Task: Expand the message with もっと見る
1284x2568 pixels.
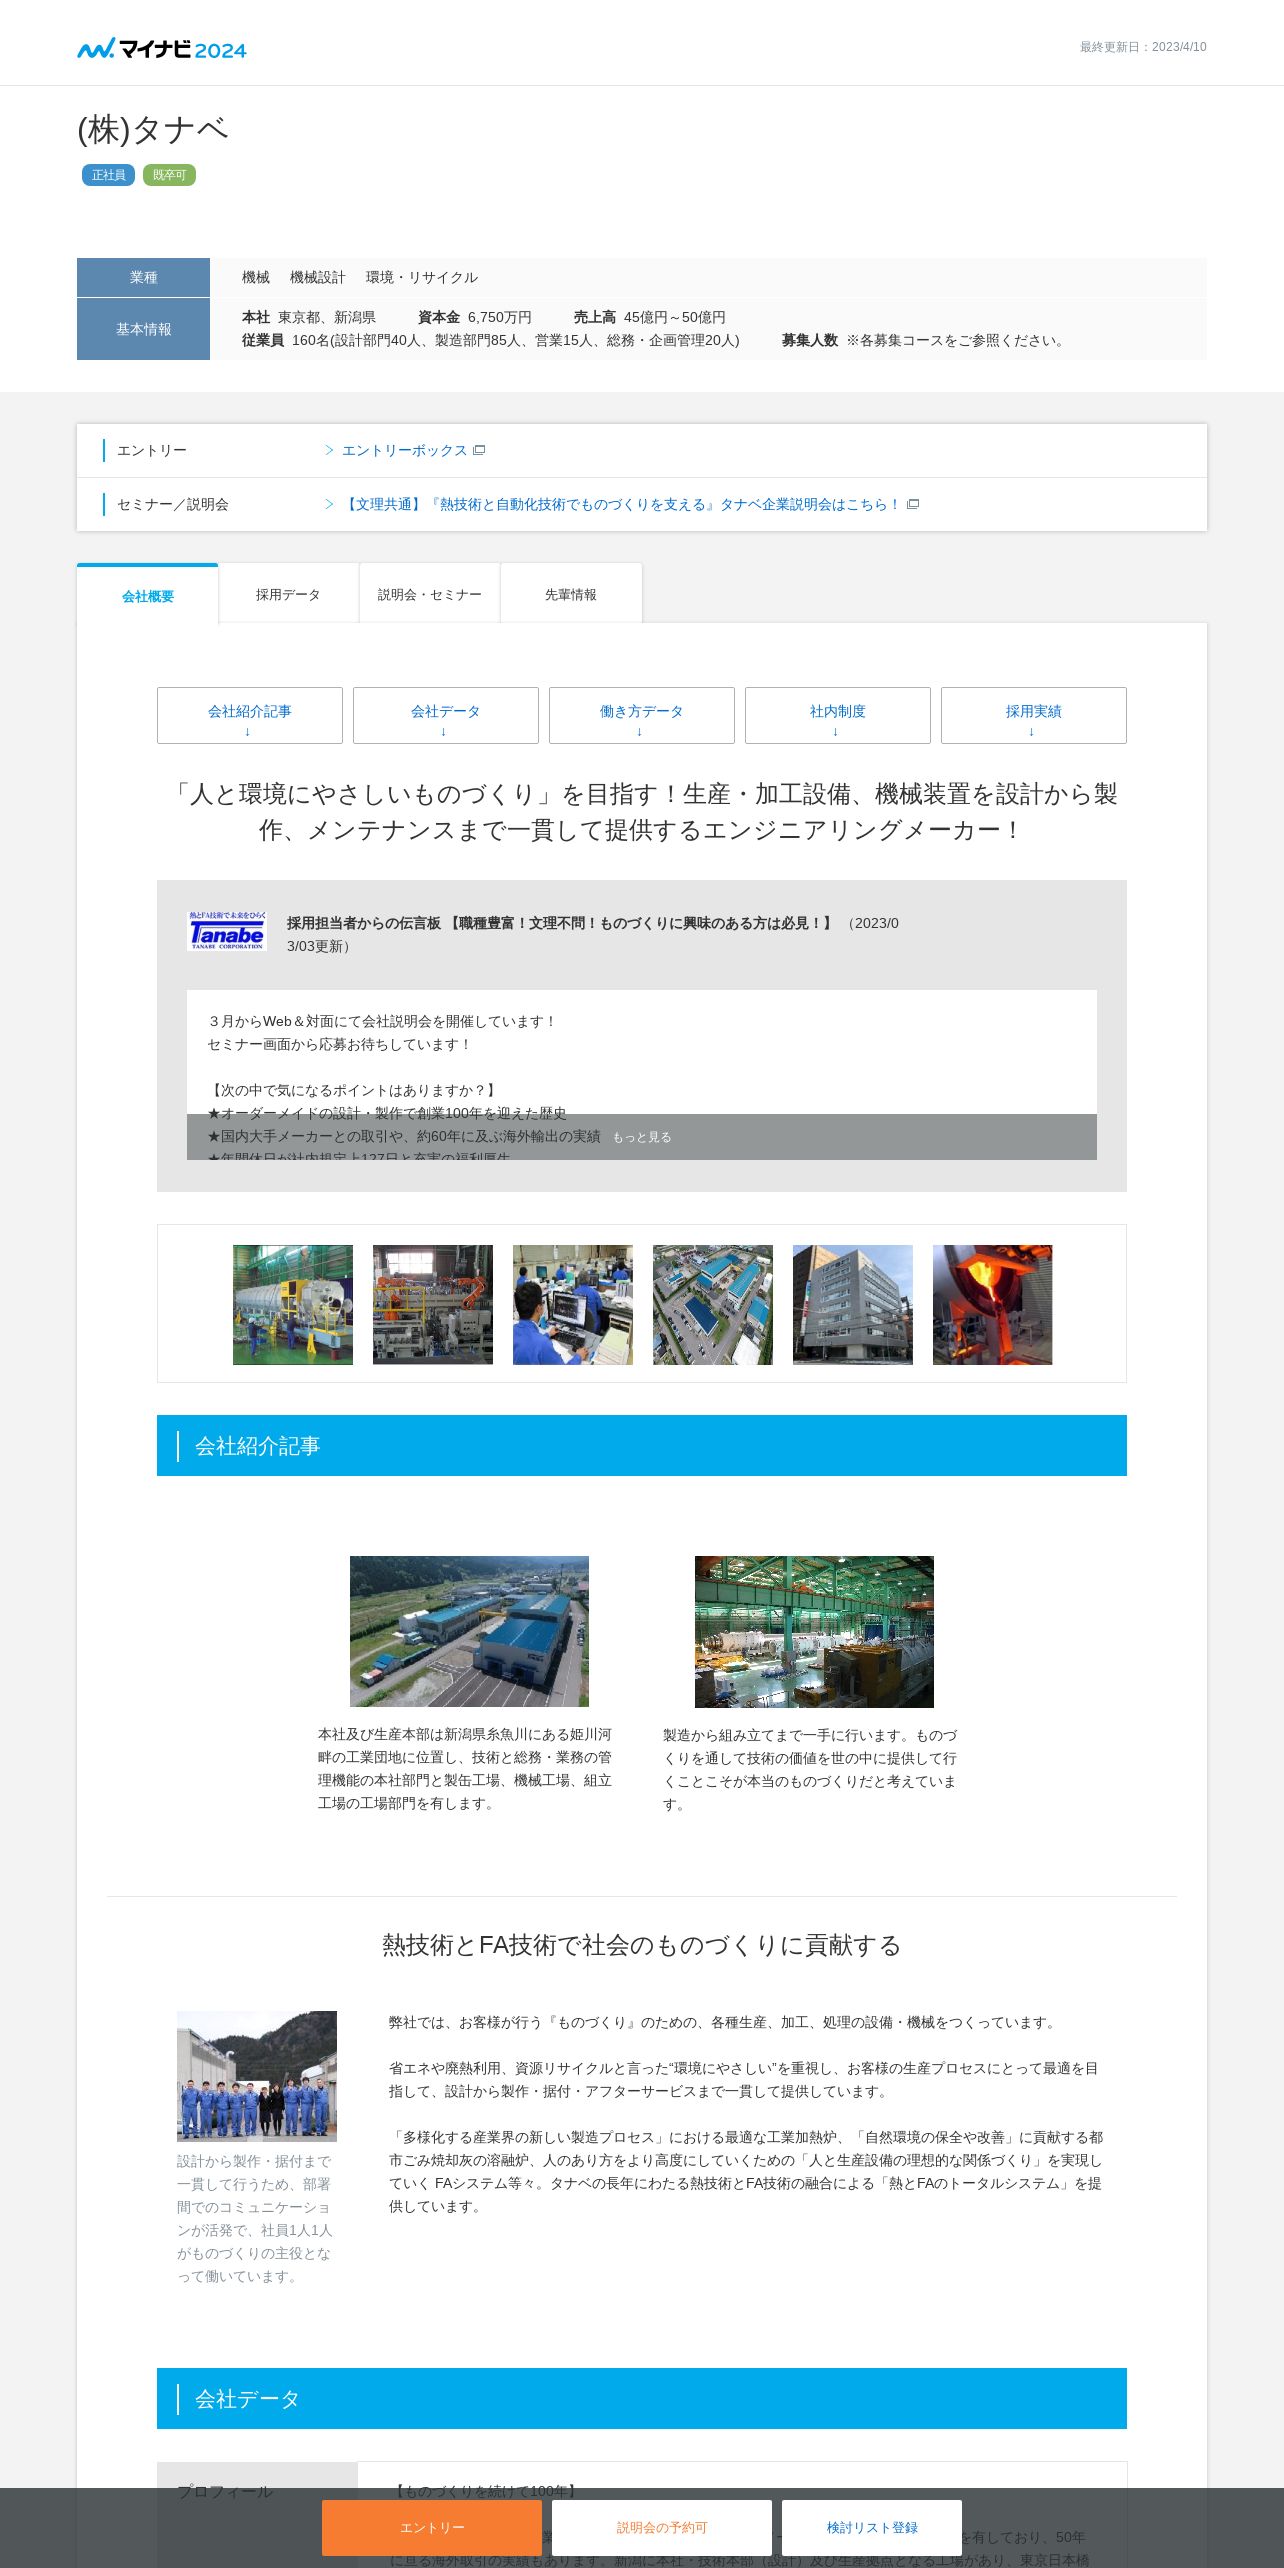Action: 642,1137
